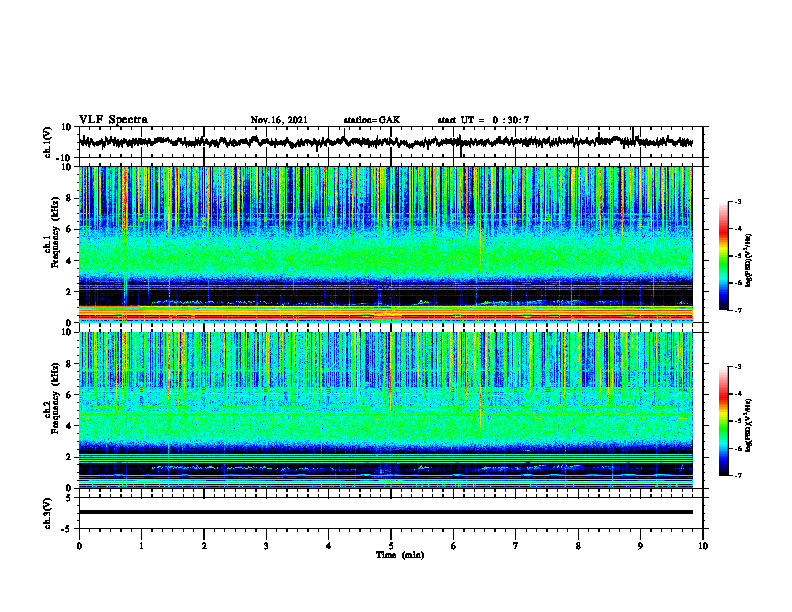Image resolution: width=792 pixels, height=612 pixels.
Task: Click the time axis tick label "1"
Action: click(141, 546)
